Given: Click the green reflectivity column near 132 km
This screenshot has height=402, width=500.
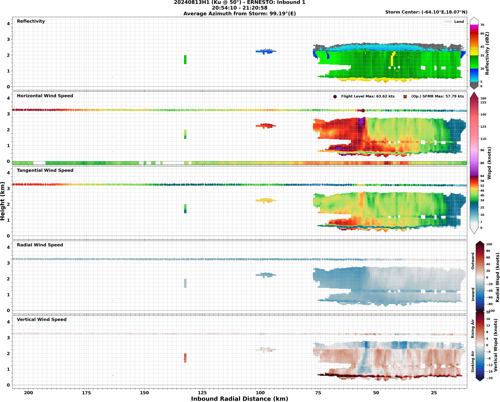Looking at the screenshot, I should [185, 59].
